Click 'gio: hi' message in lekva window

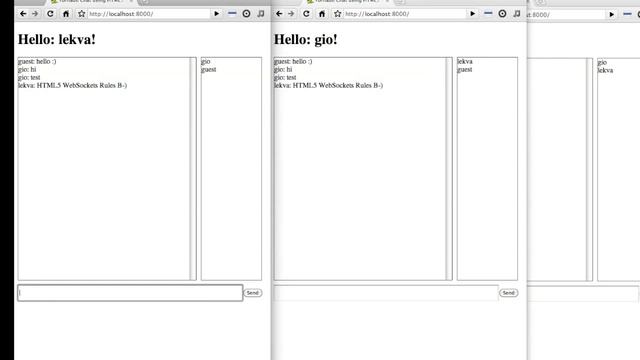(27, 70)
